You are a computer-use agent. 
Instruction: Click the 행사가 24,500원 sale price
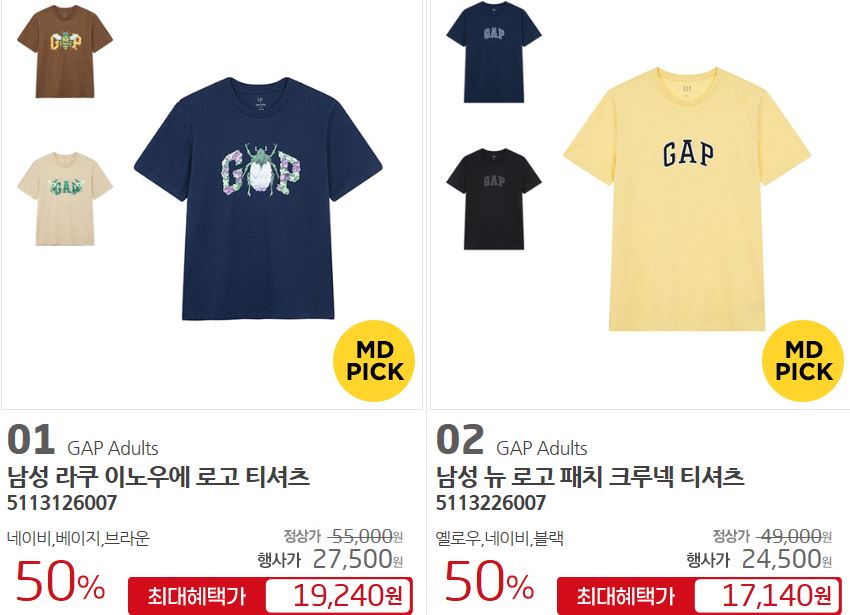[759, 559]
